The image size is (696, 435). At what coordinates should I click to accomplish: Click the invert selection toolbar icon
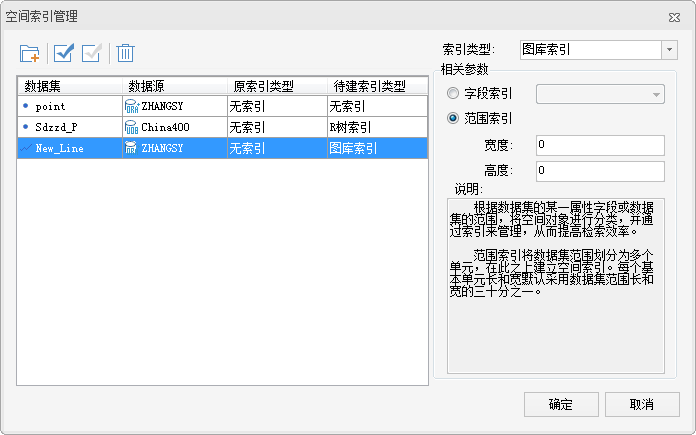(93, 53)
